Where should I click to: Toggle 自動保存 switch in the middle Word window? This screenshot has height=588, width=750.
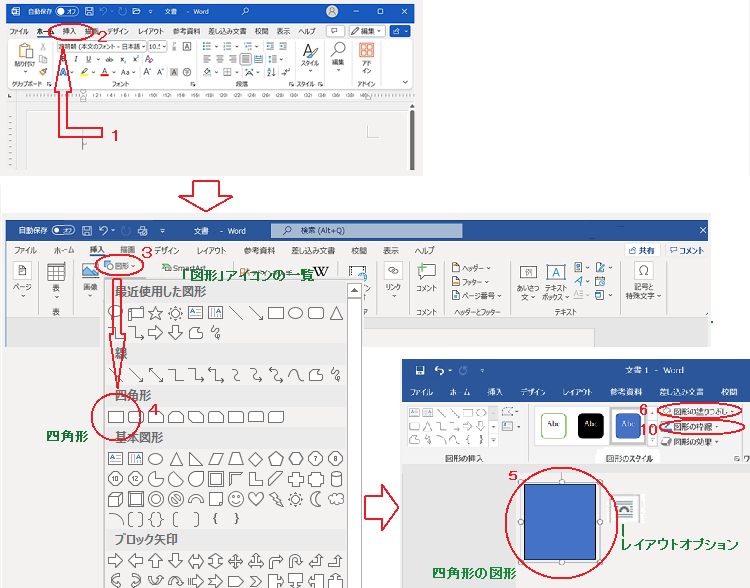(66, 229)
